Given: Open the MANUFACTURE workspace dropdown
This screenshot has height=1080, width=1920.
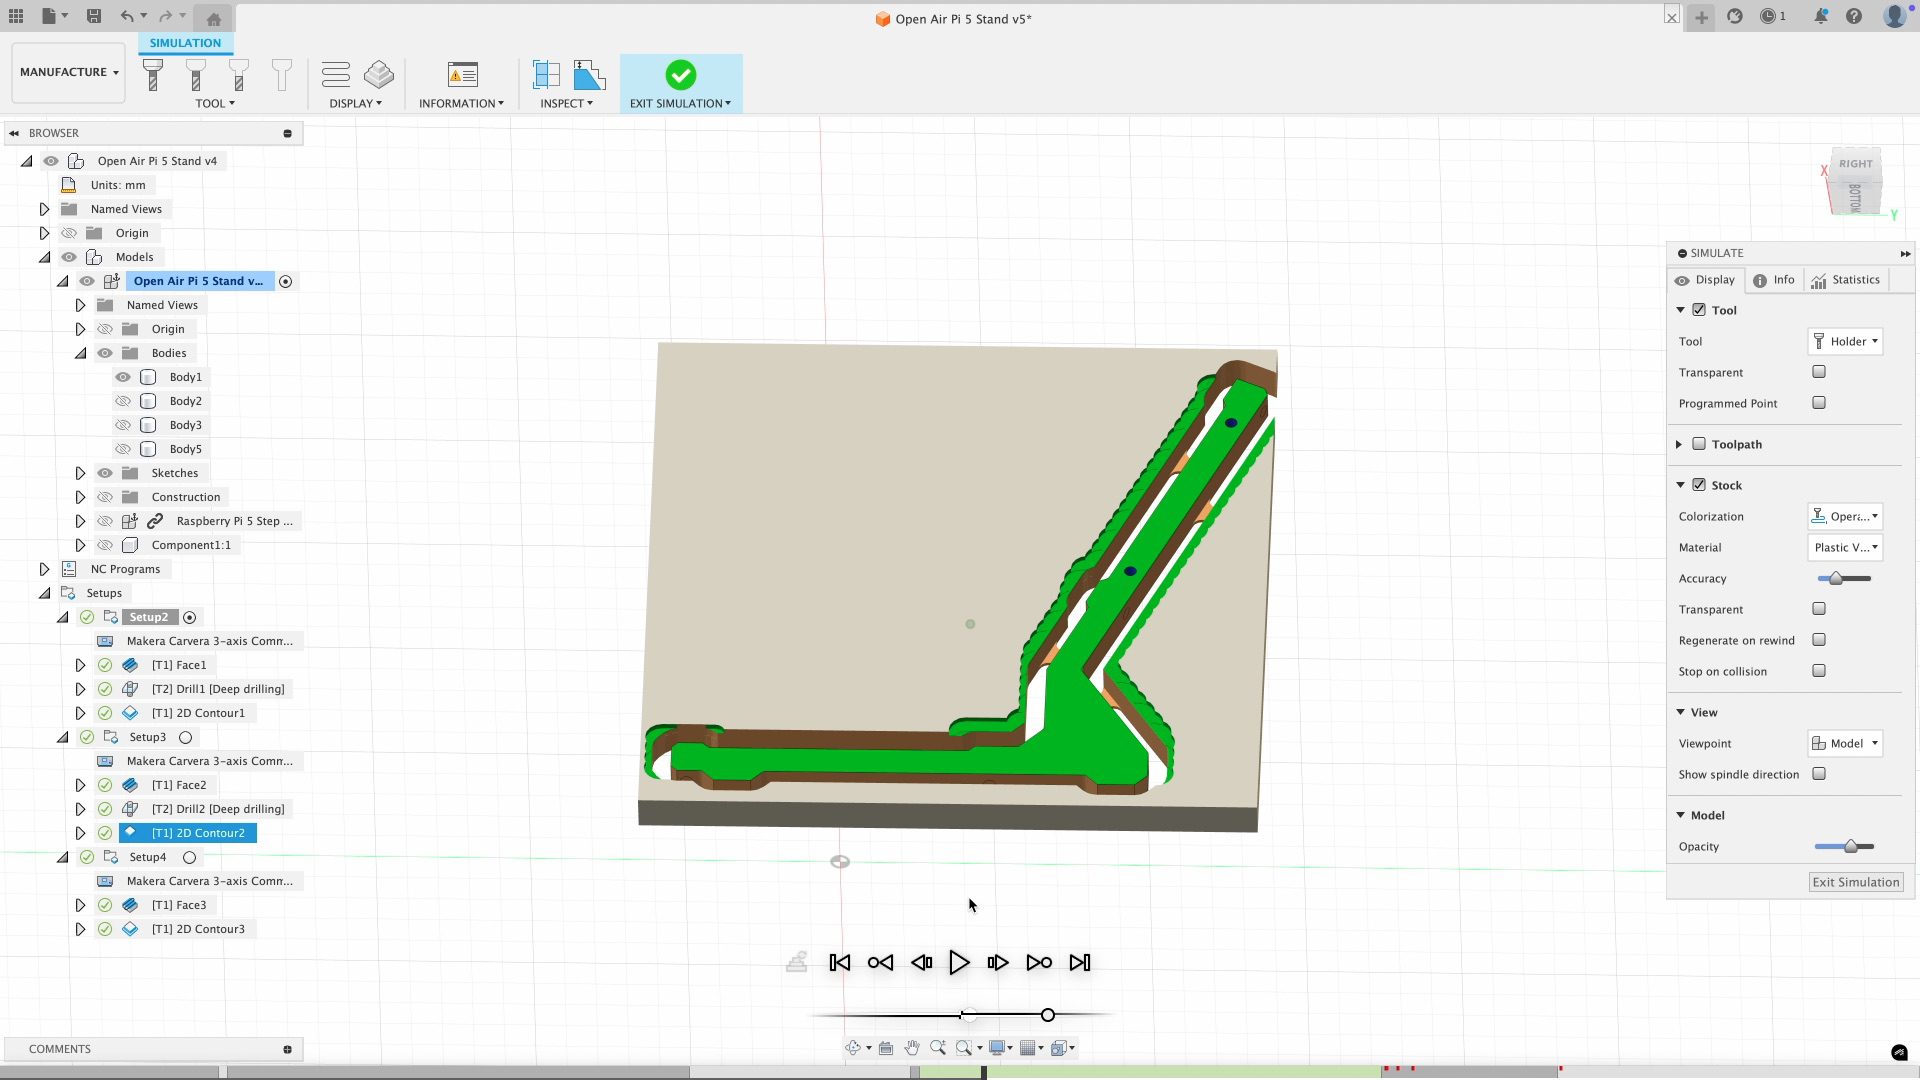Looking at the screenshot, I should click(68, 72).
